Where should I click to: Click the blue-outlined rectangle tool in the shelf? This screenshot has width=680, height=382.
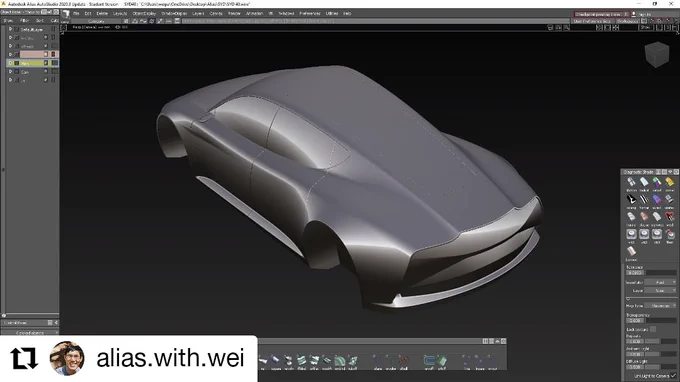coord(429,360)
